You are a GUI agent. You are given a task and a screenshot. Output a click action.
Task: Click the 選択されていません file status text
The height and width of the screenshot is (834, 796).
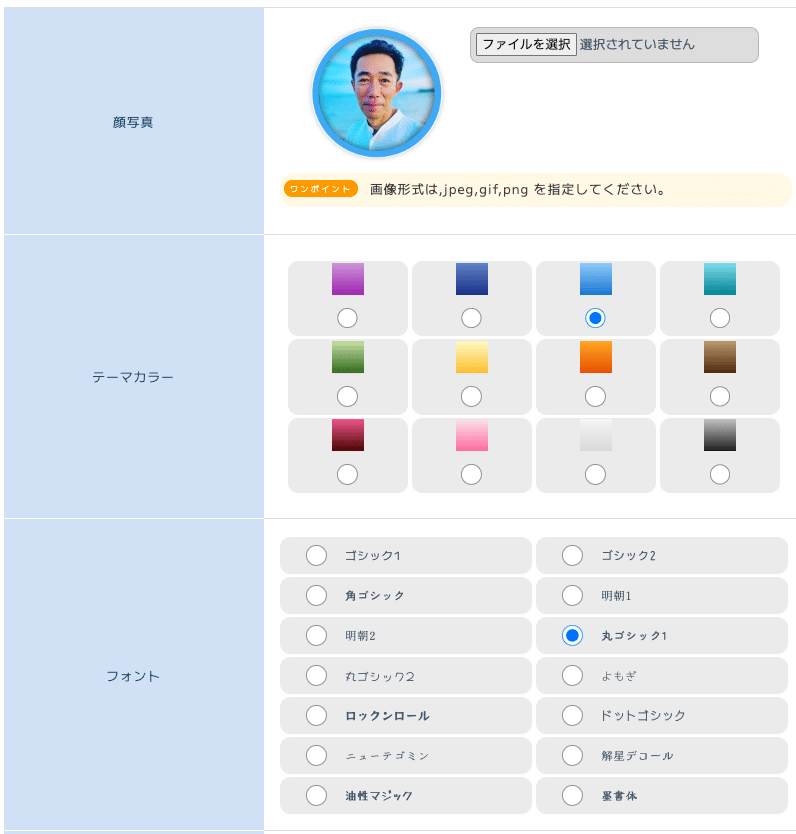pyautogui.click(x=637, y=44)
